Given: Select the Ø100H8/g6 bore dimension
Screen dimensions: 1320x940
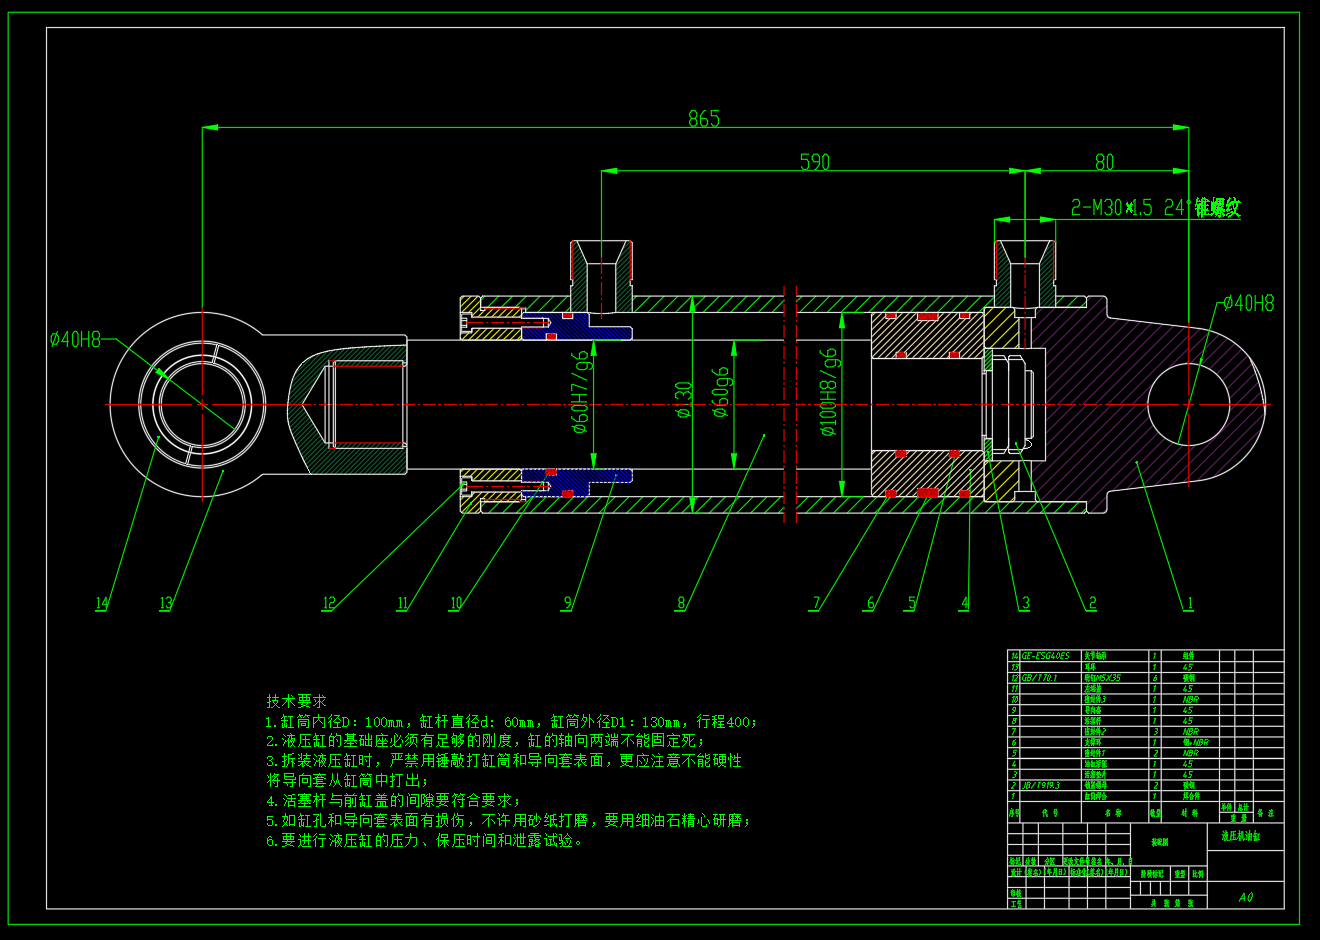Looking at the screenshot, I should coord(826,392).
